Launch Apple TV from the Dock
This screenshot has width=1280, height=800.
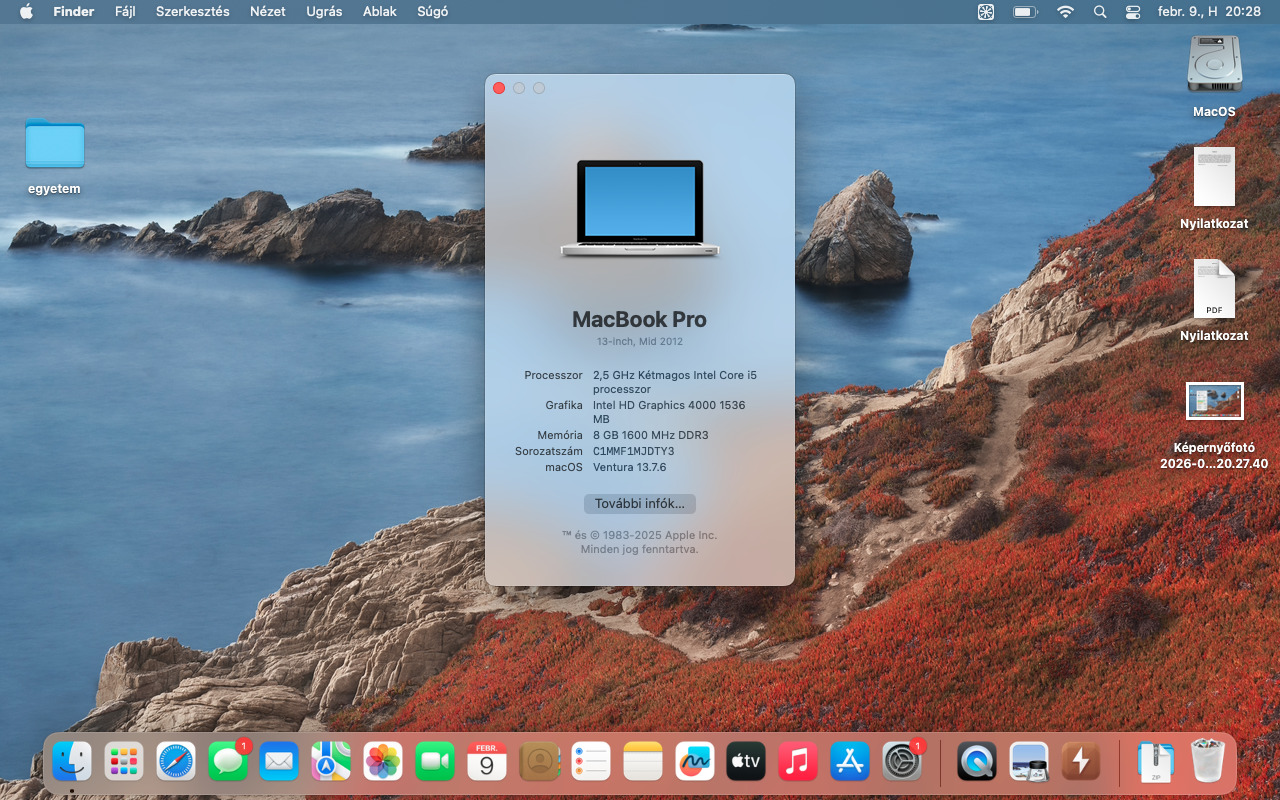pos(746,762)
